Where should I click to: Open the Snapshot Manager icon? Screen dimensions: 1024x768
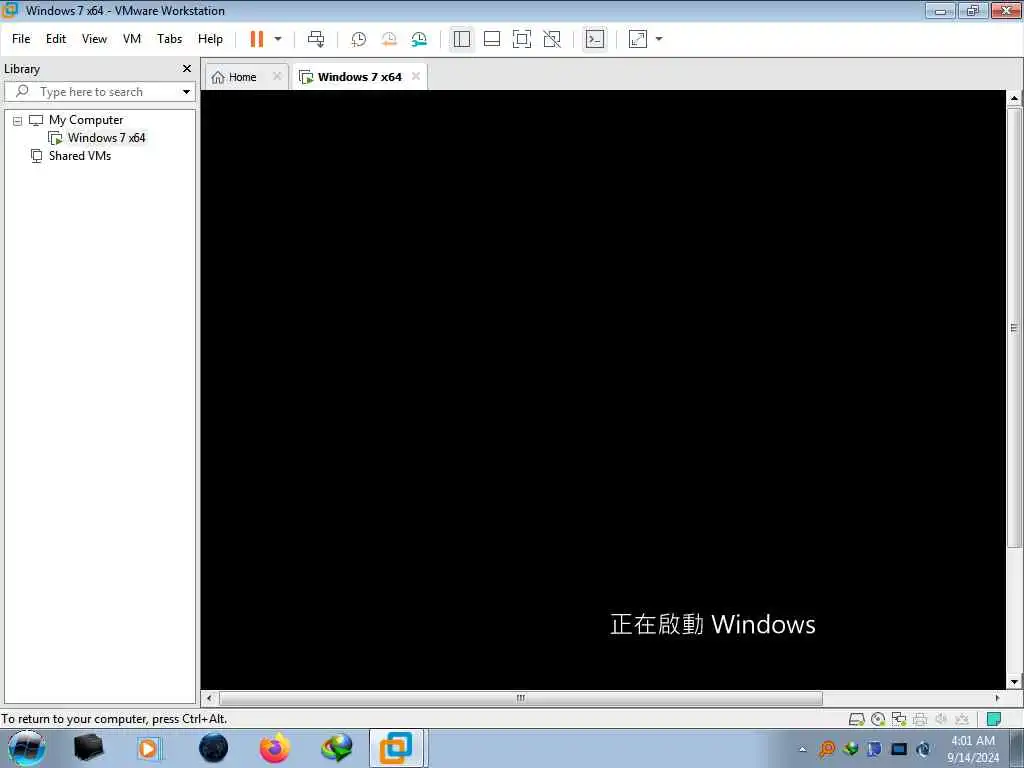coord(419,39)
